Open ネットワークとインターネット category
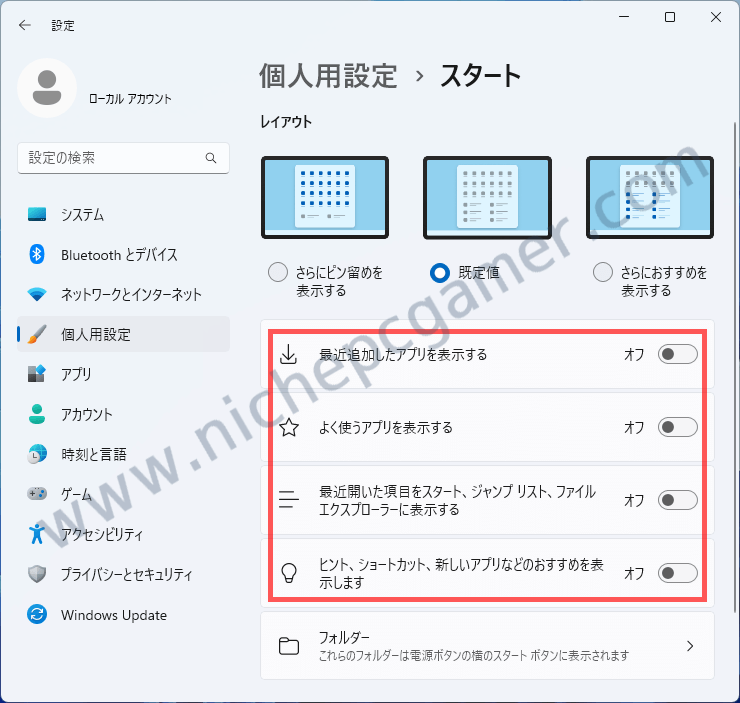740x703 pixels. click(x=123, y=294)
